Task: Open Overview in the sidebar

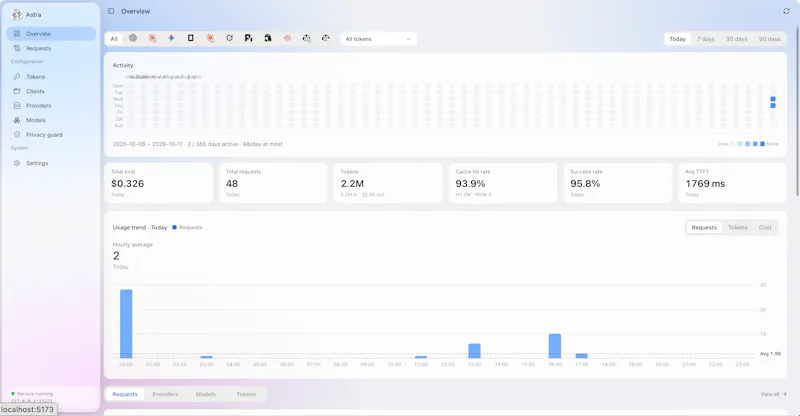Action: pyautogui.click(x=51, y=34)
